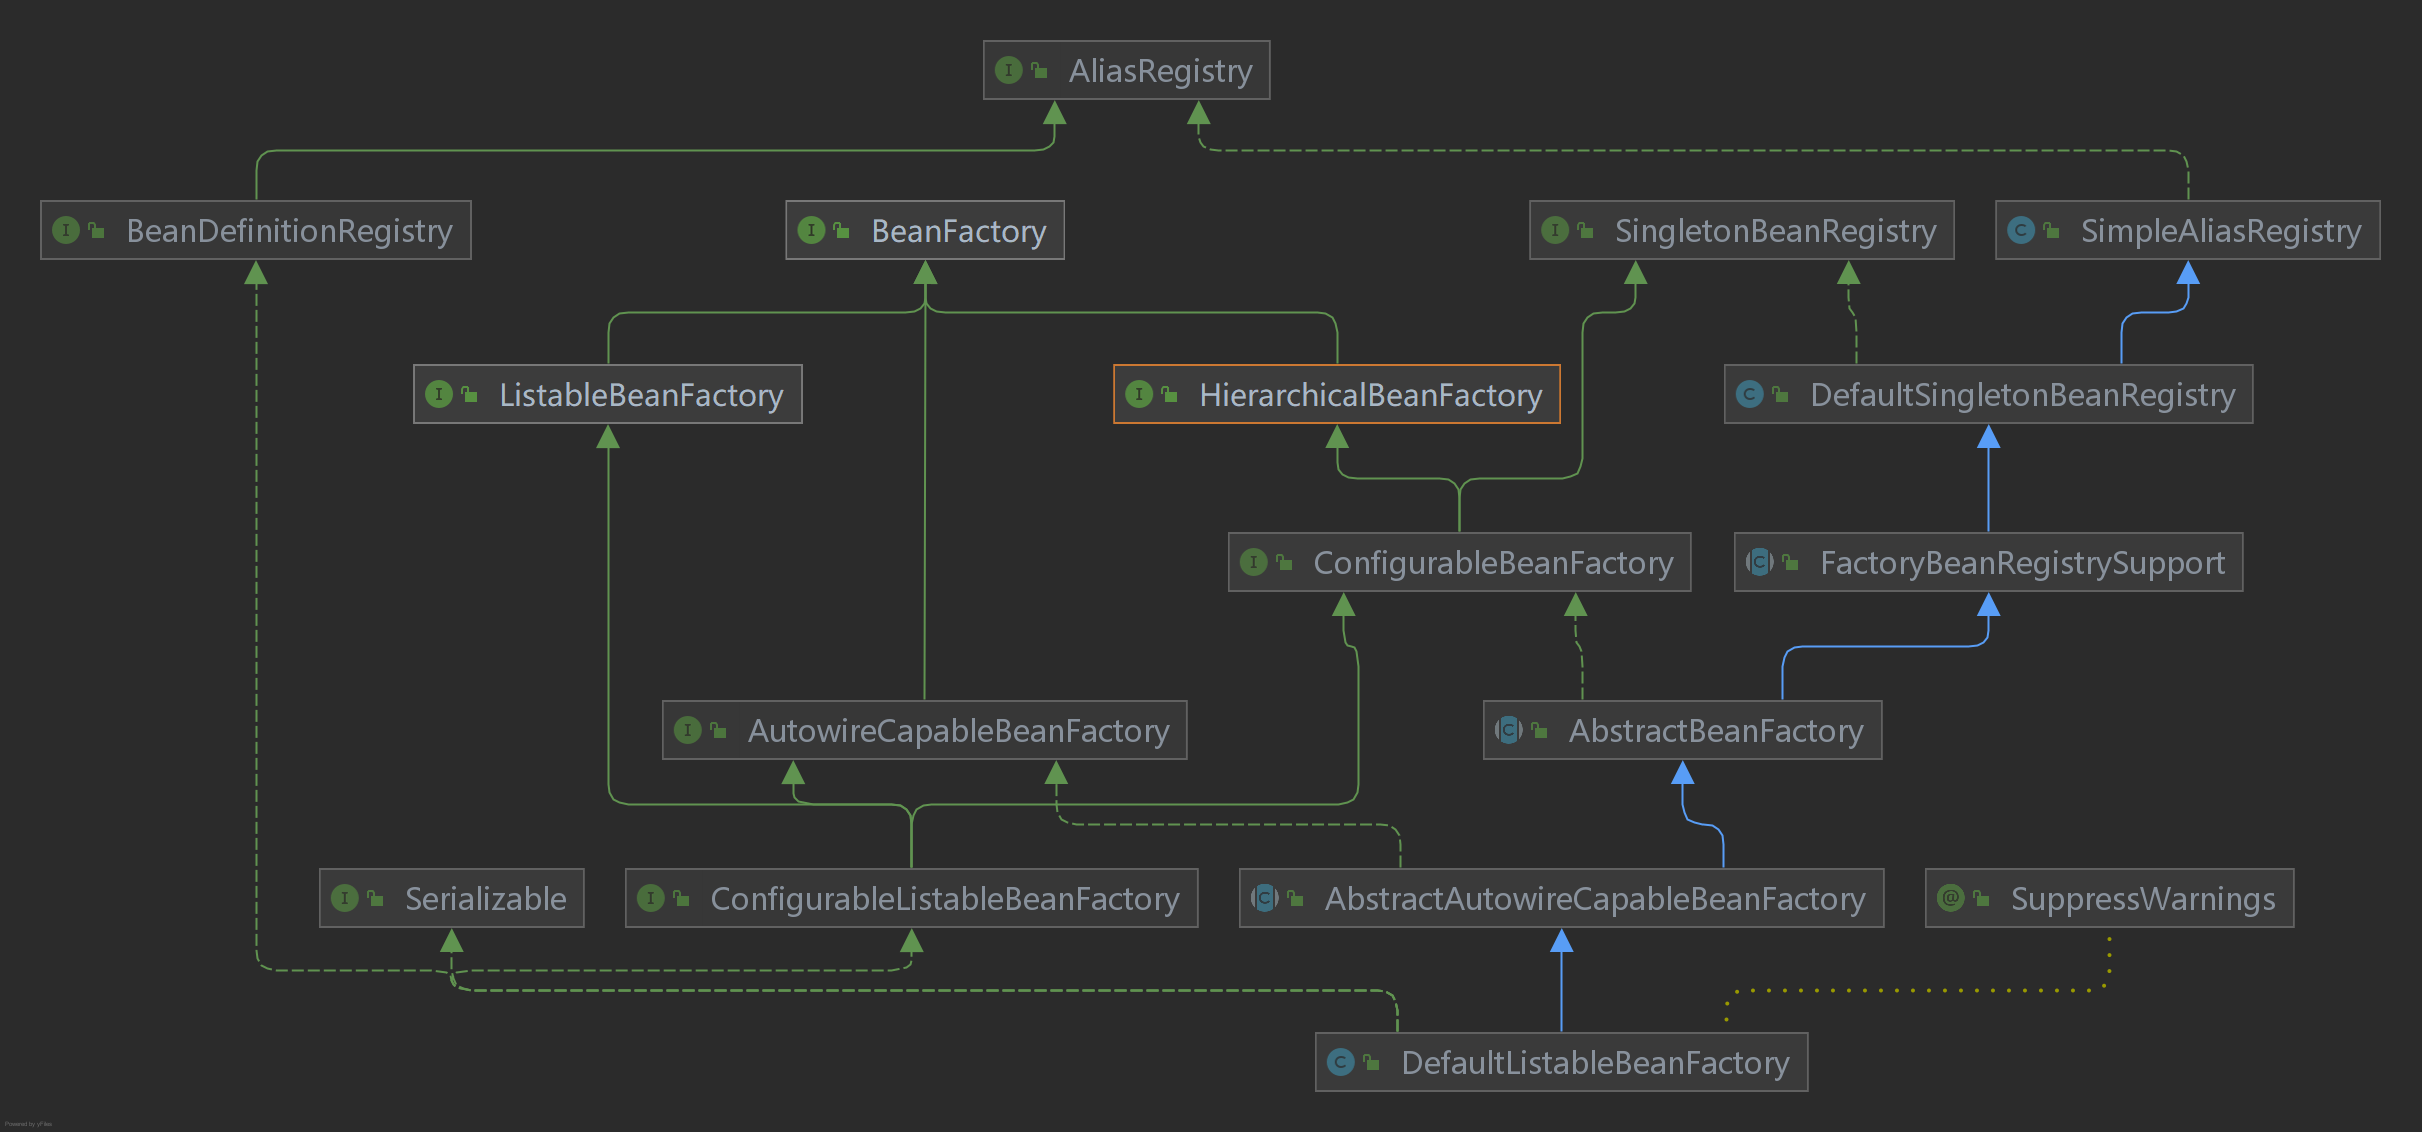Screen dimensions: 2422x1132
Task: Select the ListableBeanFactory node label
Action: [x=641, y=395]
